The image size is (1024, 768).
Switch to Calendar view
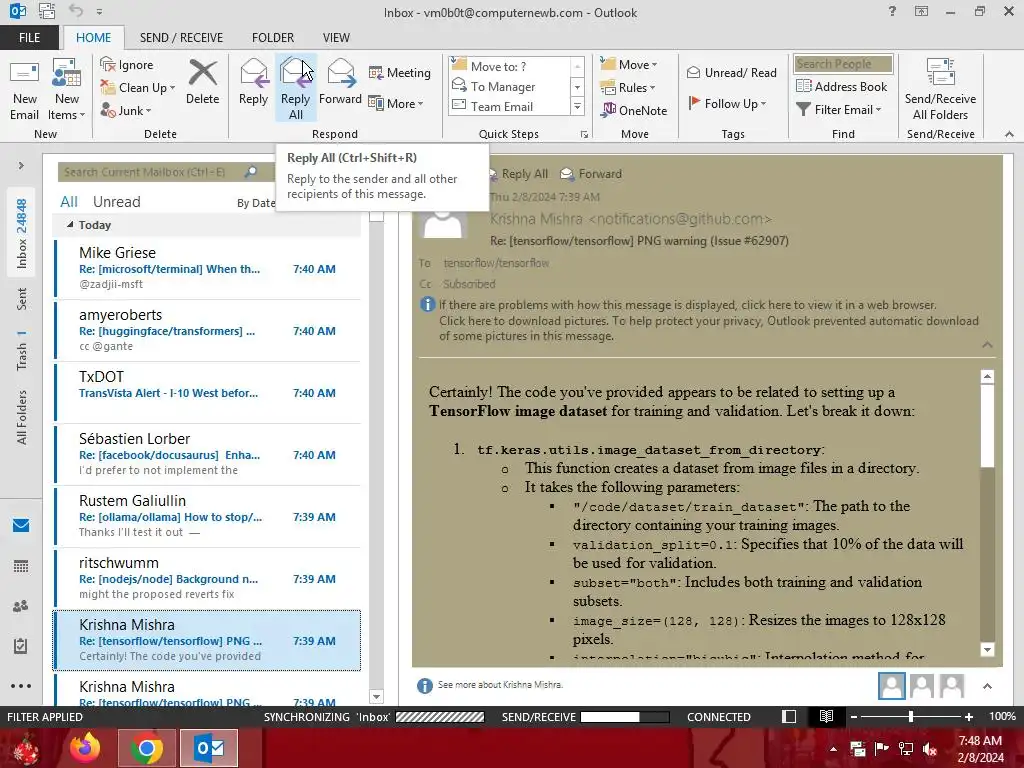(21, 566)
